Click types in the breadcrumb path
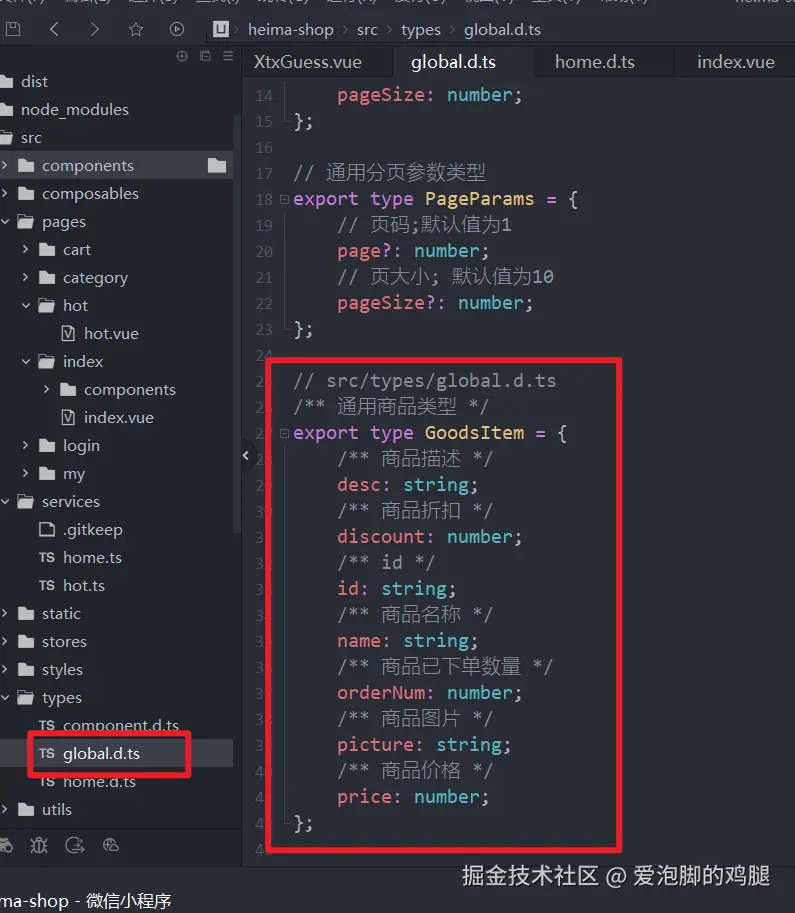The image size is (795, 913). [x=421, y=30]
